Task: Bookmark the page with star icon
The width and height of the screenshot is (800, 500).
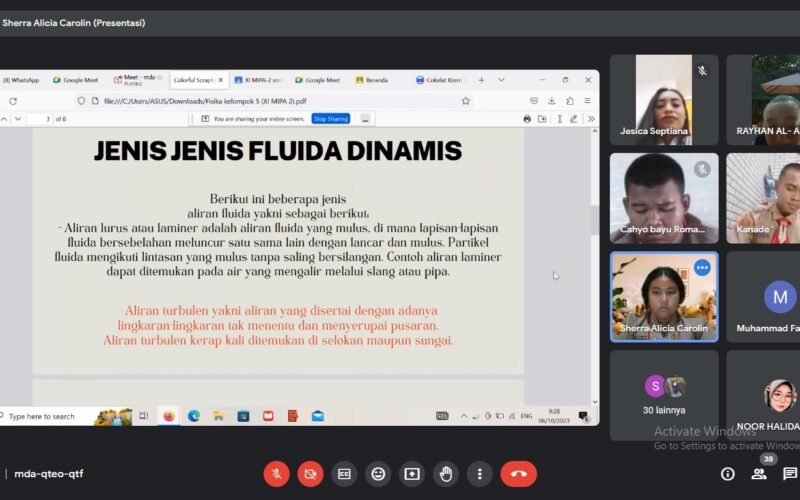Action: (465, 100)
